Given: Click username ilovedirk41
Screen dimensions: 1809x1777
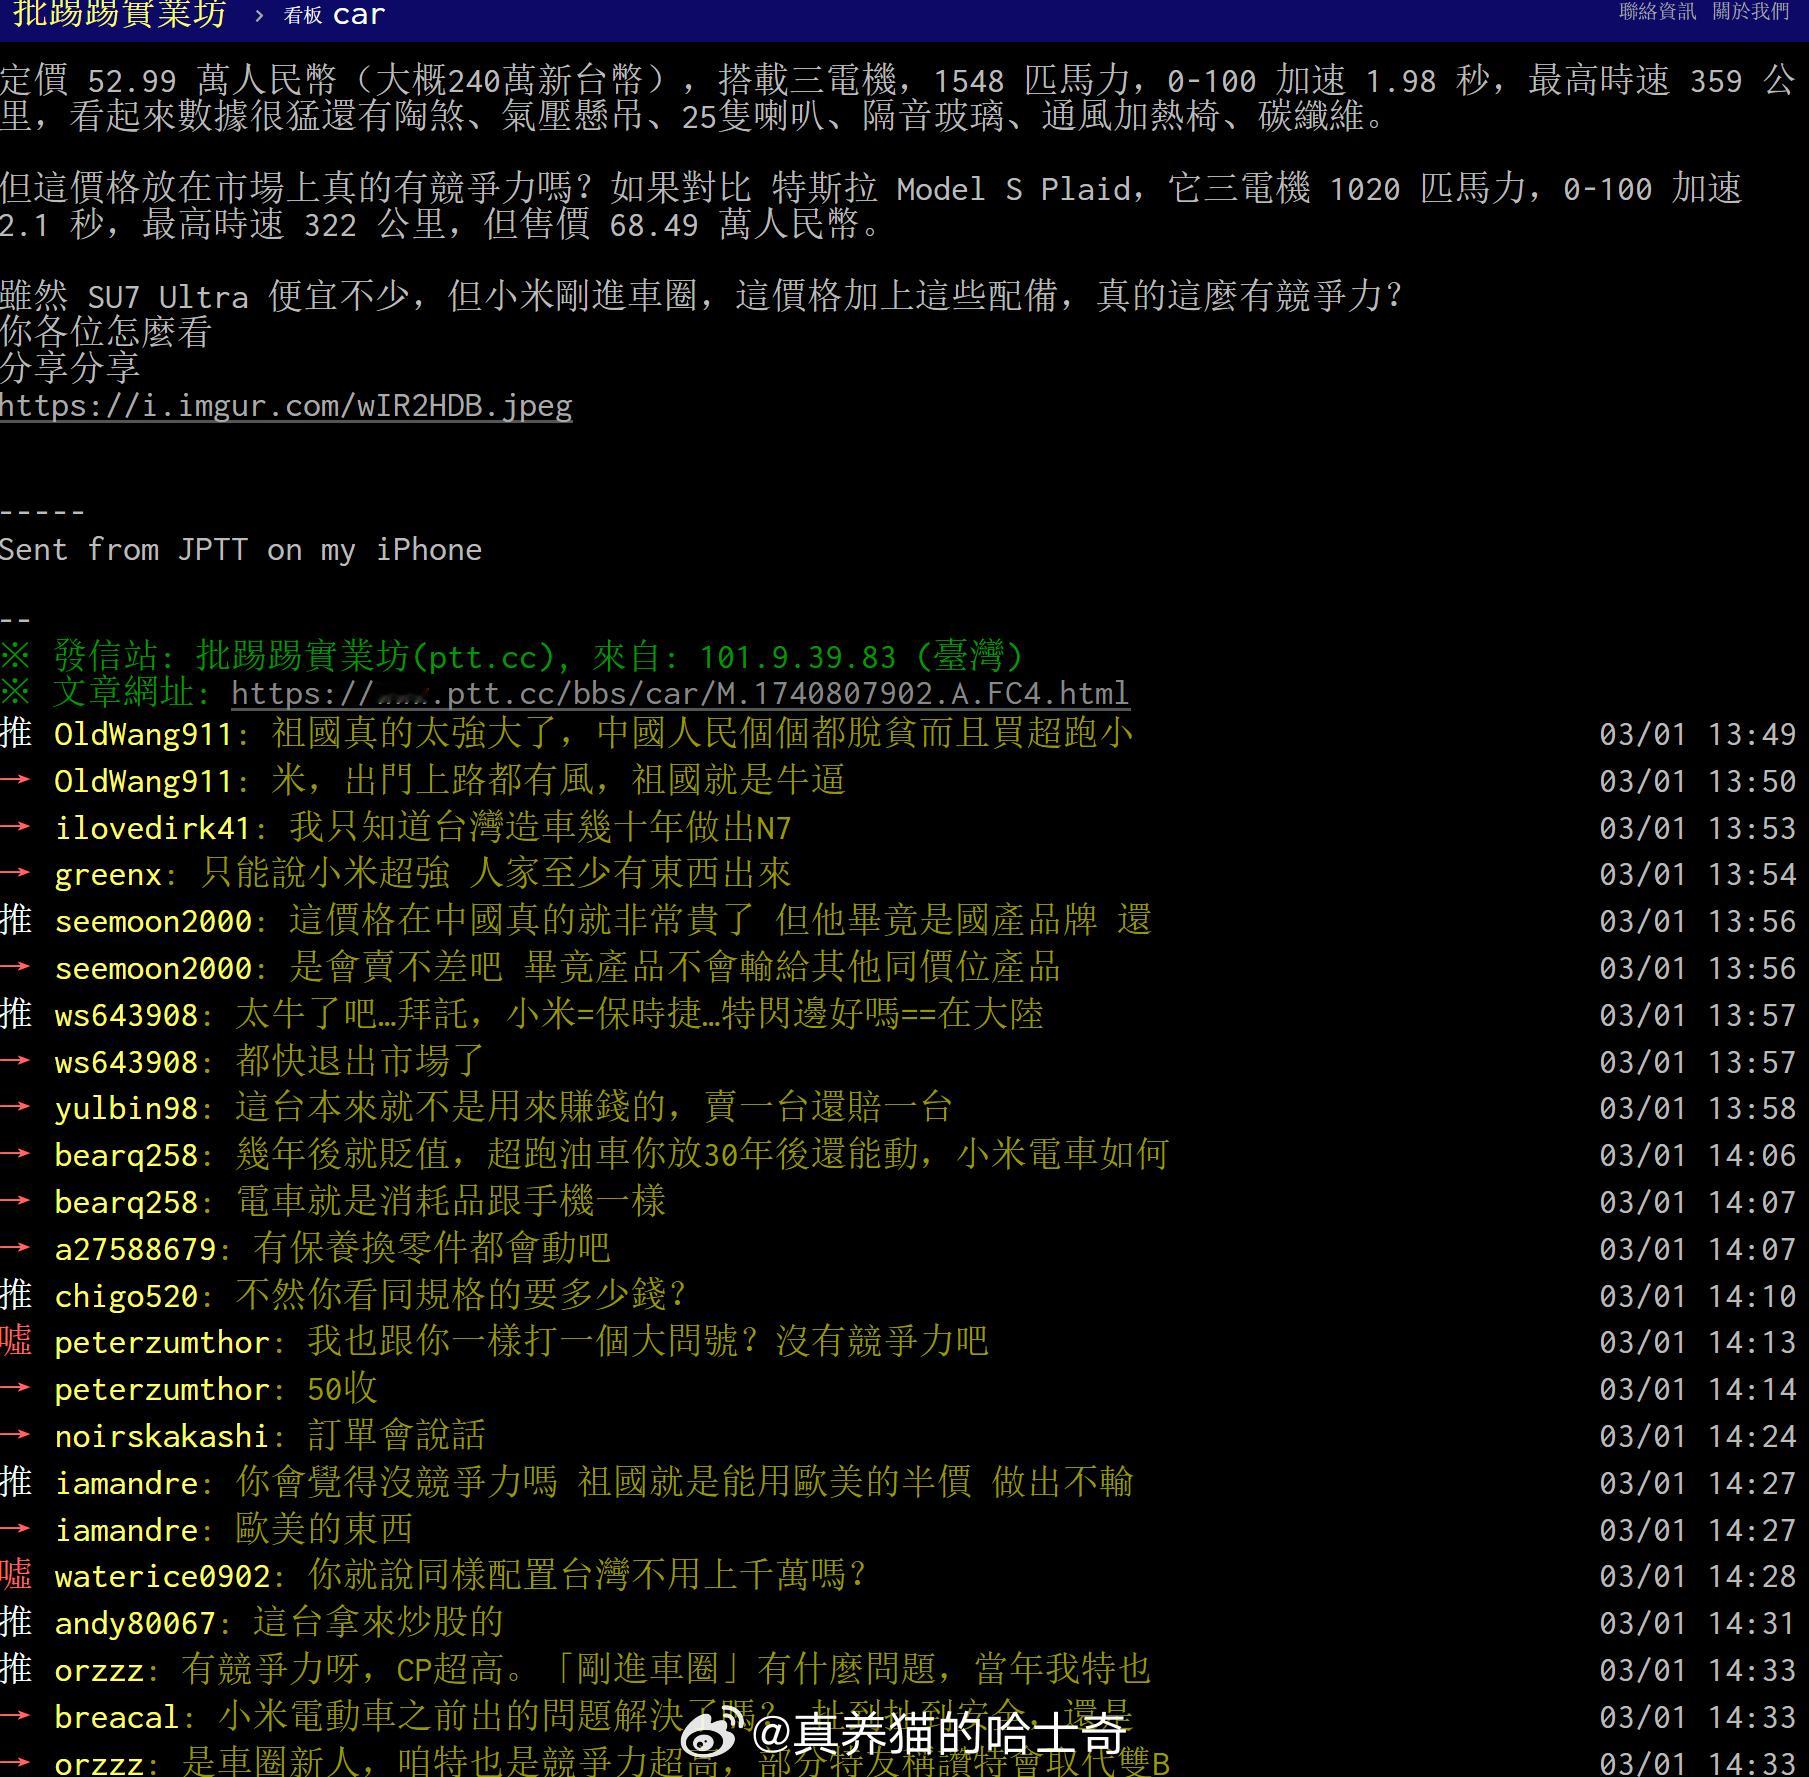Looking at the screenshot, I should pyautogui.click(x=152, y=829).
